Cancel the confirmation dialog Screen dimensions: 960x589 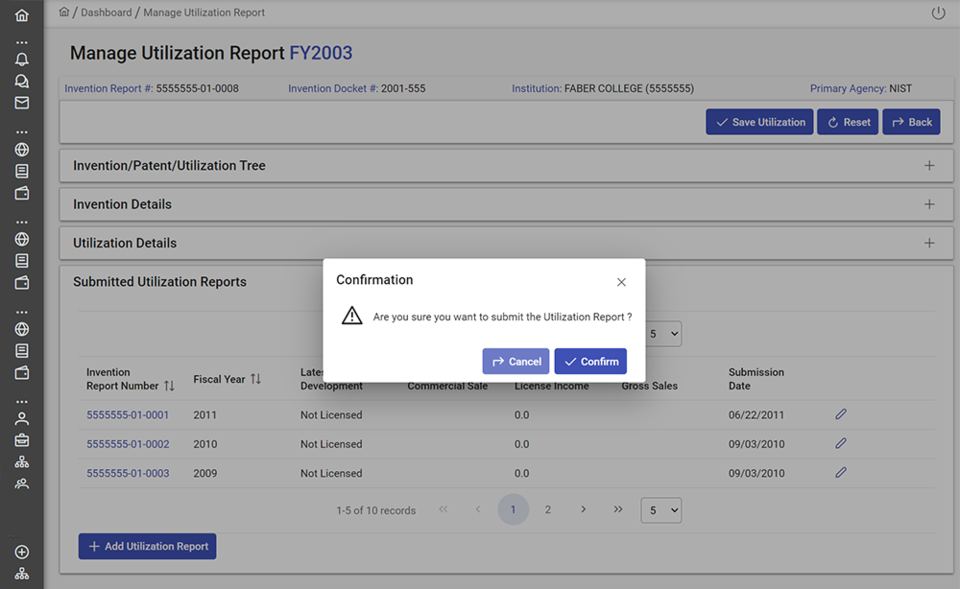pyautogui.click(x=515, y=361)
